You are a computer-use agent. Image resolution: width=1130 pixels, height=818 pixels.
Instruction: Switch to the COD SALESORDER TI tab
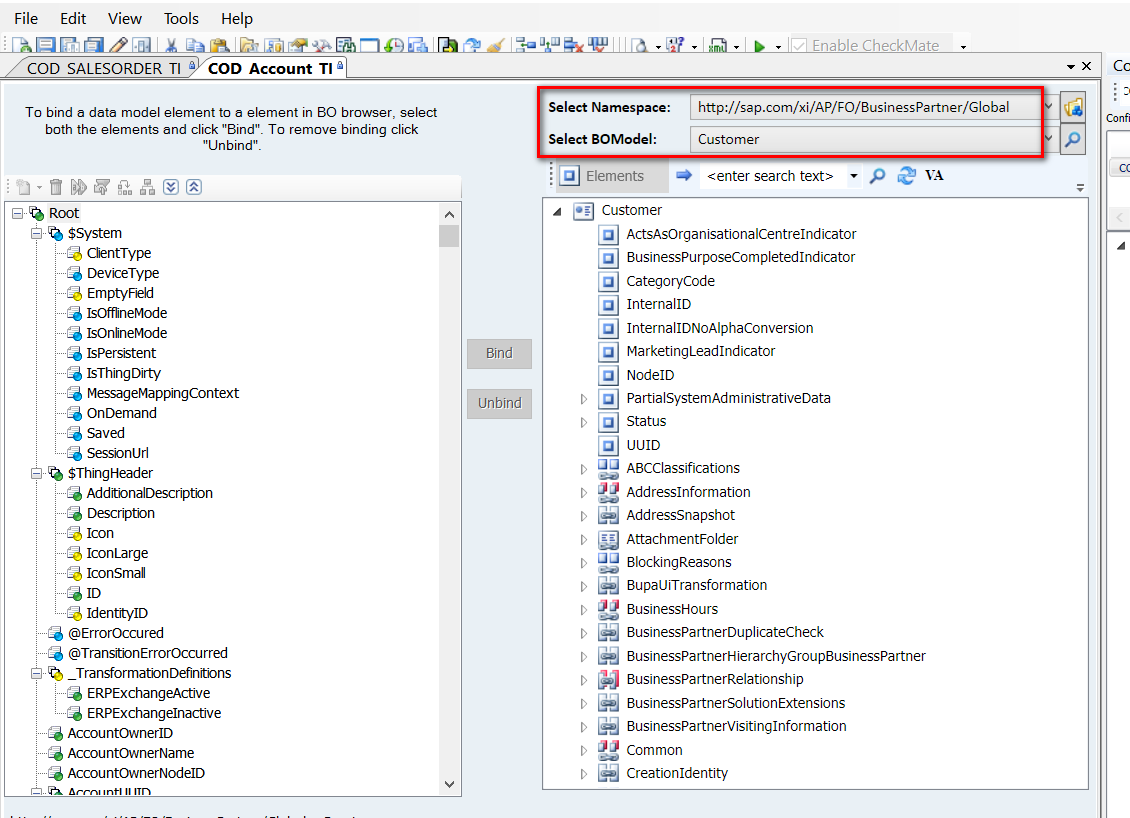(104, 68)
